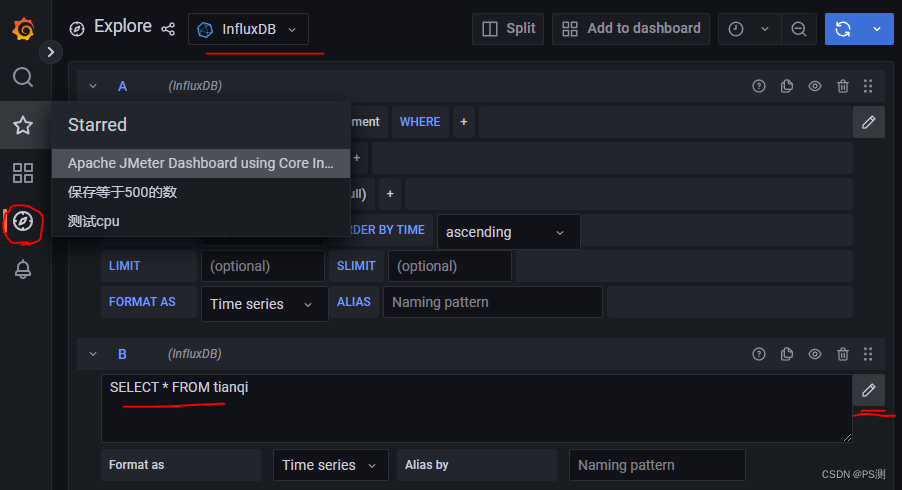This screenshot has width=902, height=490.
Task: Open Apache JMeter Dashboard starred item
Action: 201,163
